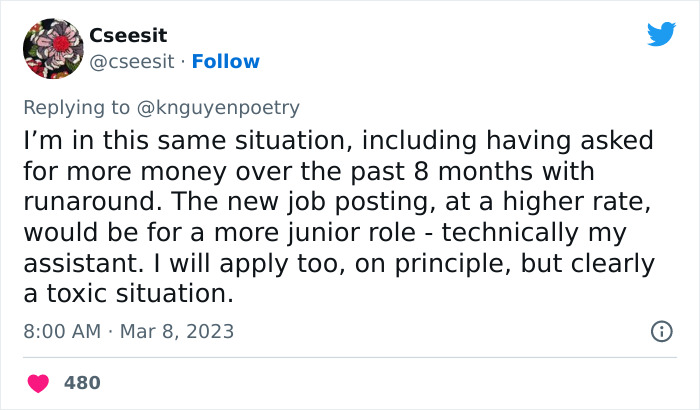
Task: Open the info icon beside the timestamp
Action: [661, 331]
